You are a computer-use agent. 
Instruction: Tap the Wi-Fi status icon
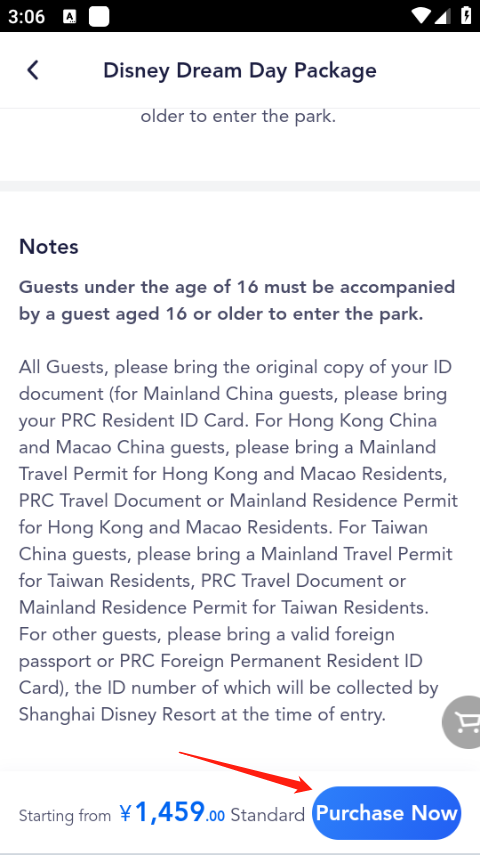421,15
